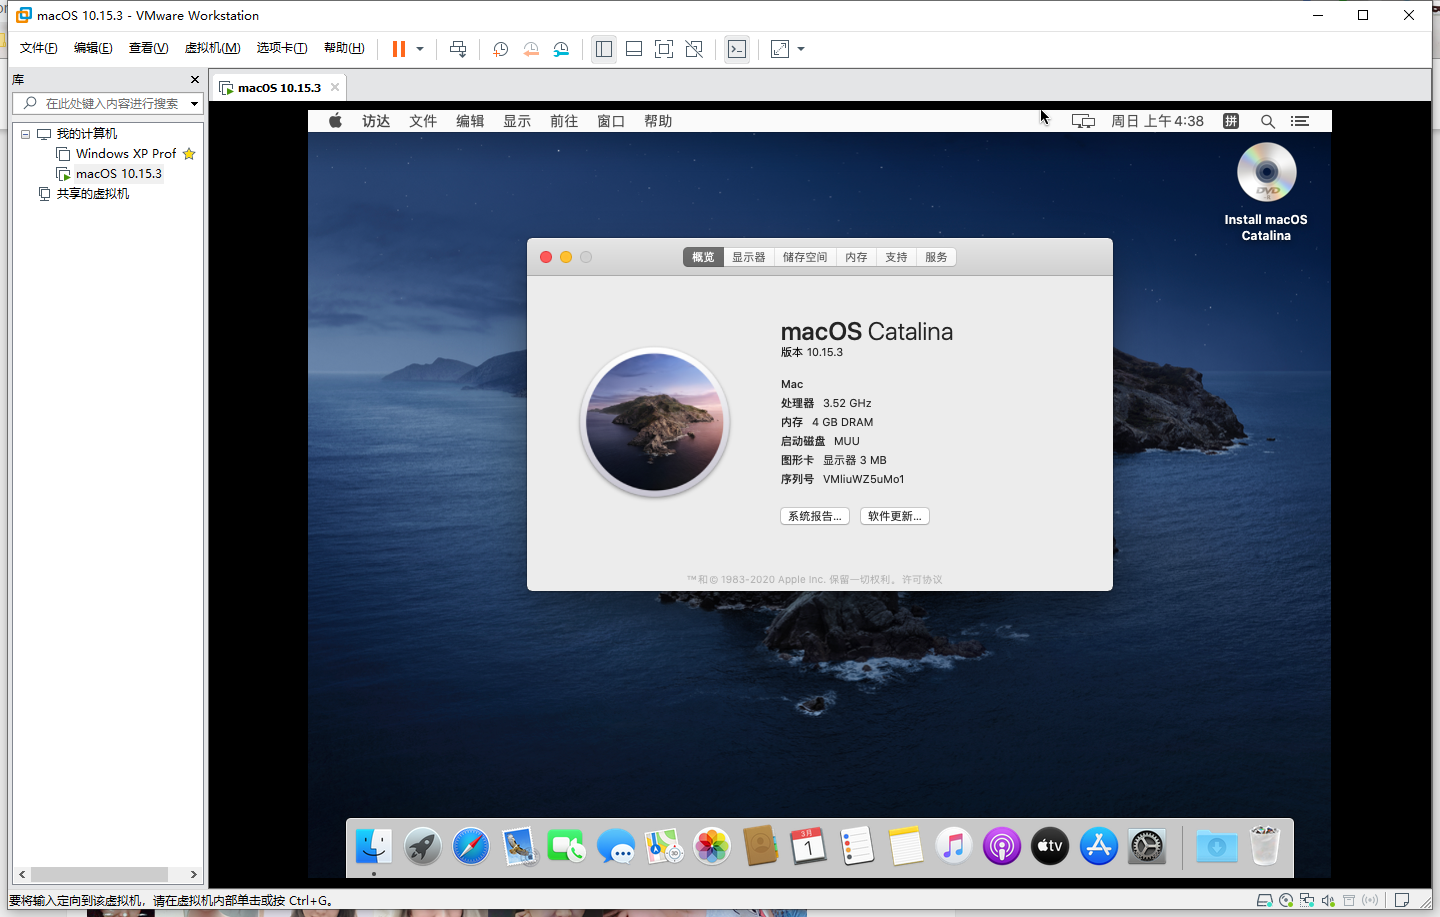Open the stretch display options dropdown

point(801,49)
